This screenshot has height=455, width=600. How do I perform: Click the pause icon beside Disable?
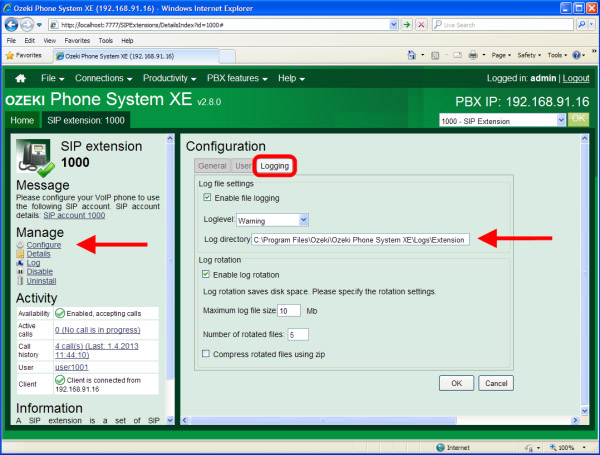point(20,272)
